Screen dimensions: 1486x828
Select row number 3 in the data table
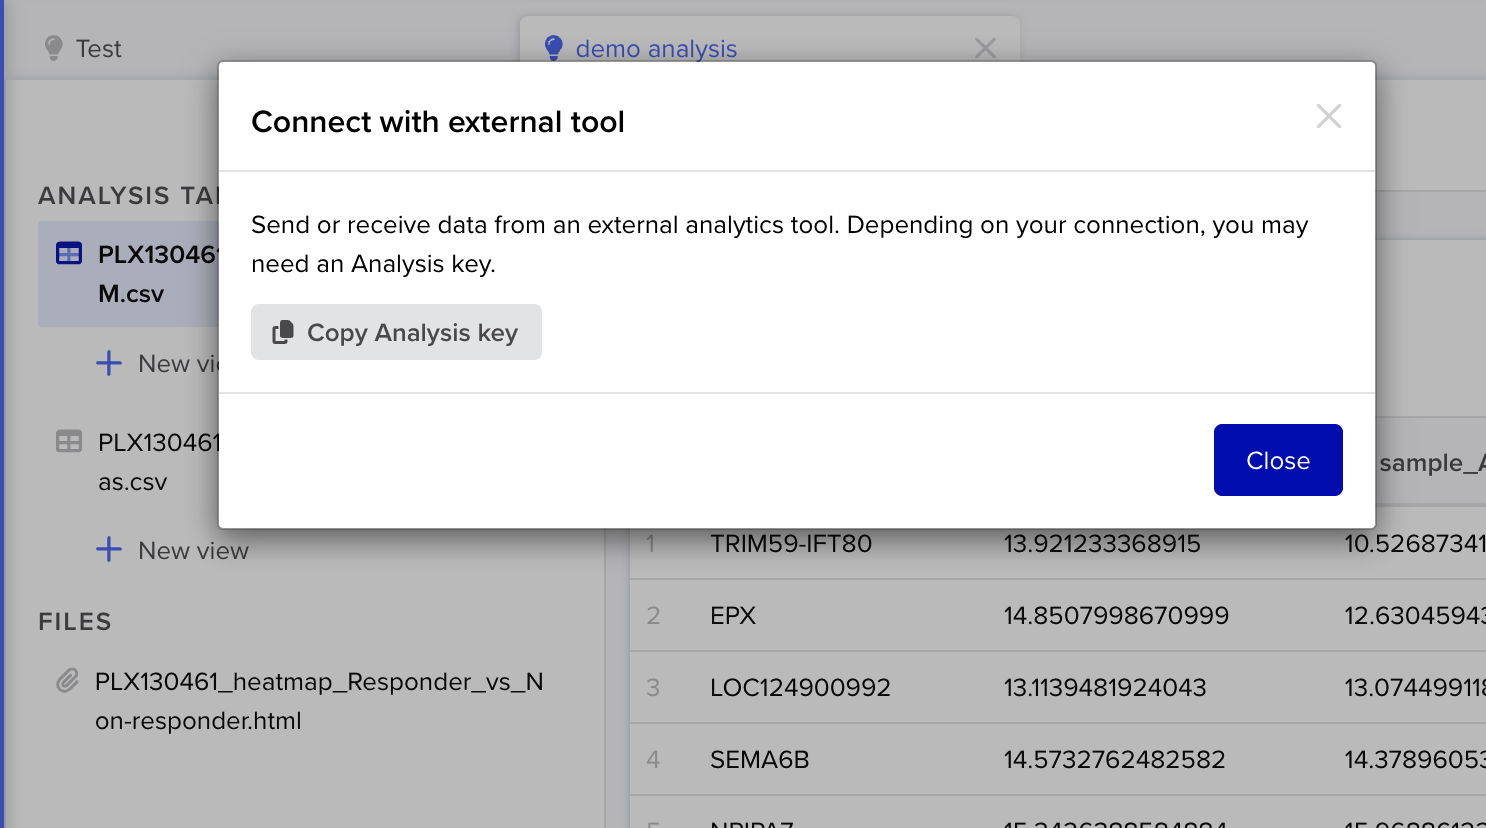point(653,688)
